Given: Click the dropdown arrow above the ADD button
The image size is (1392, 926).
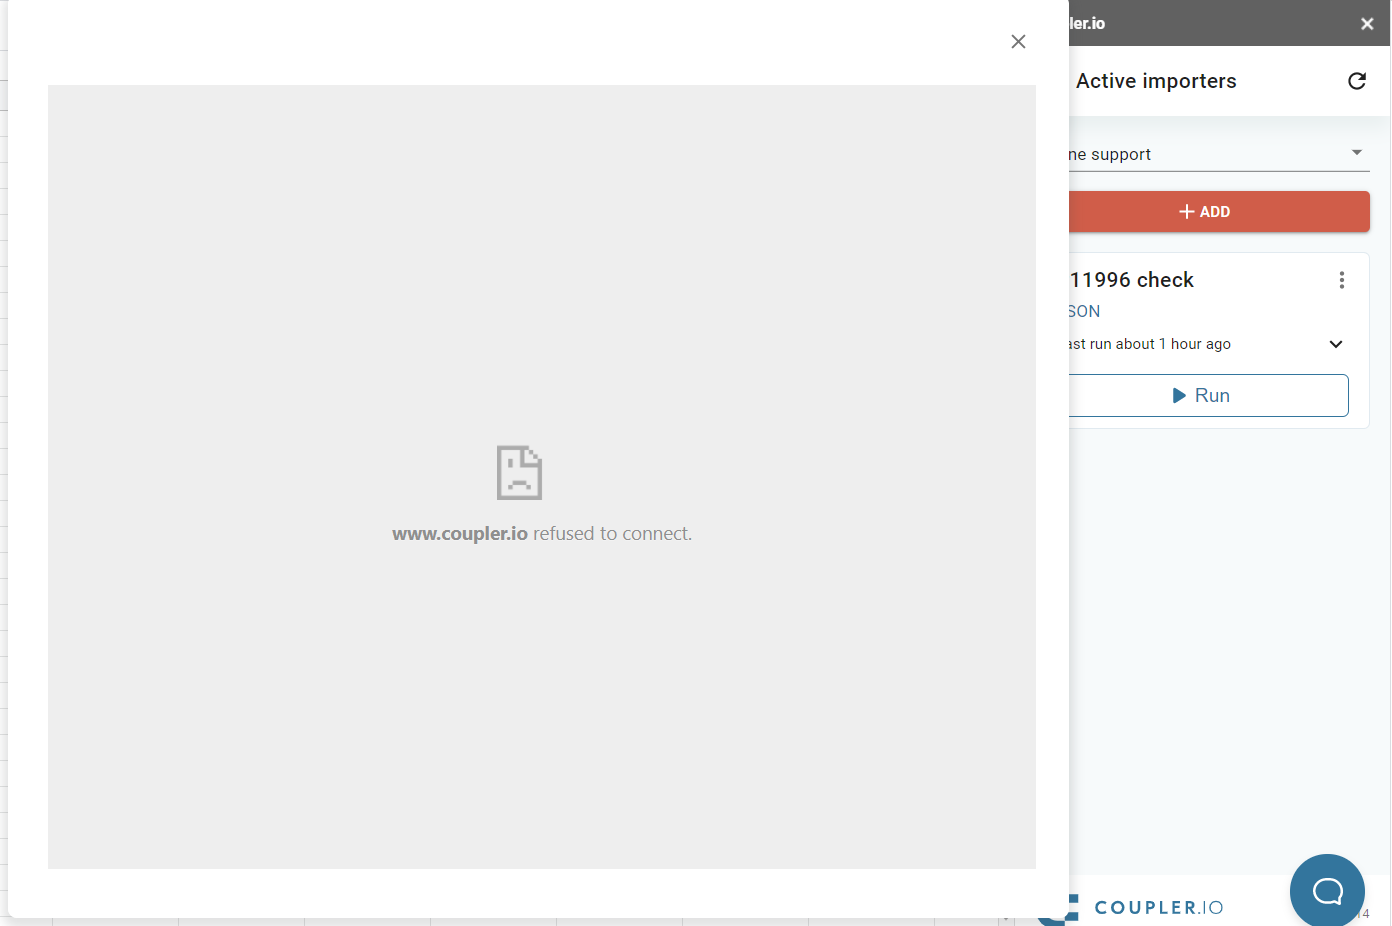Looking at the screenshot, I should point(1357,153).
